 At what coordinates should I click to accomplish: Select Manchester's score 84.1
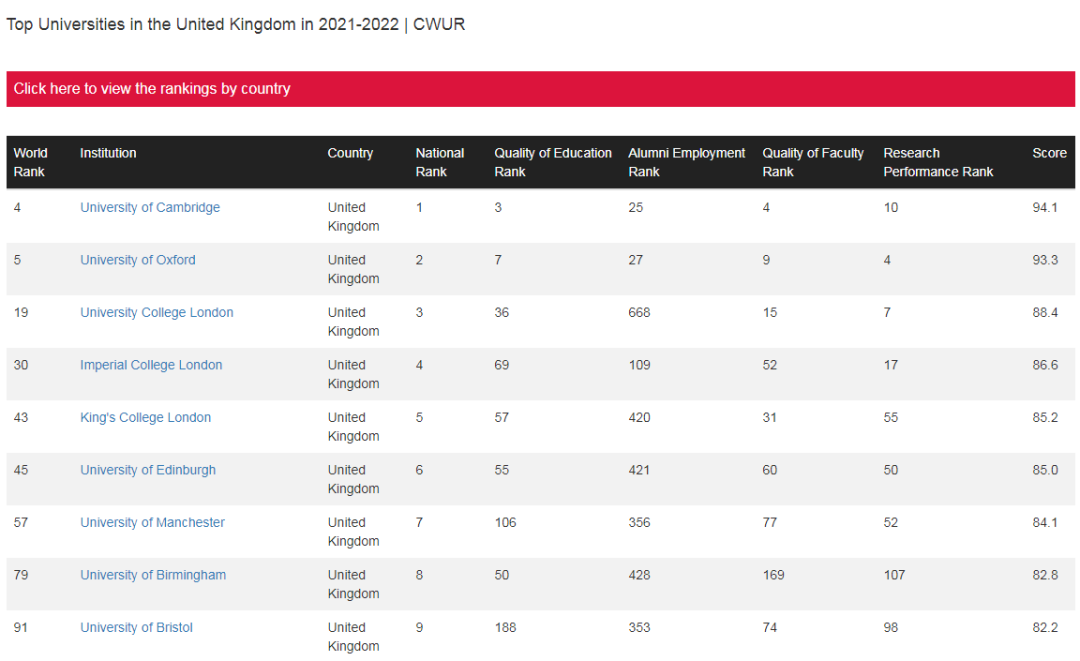click(1045, 522)
